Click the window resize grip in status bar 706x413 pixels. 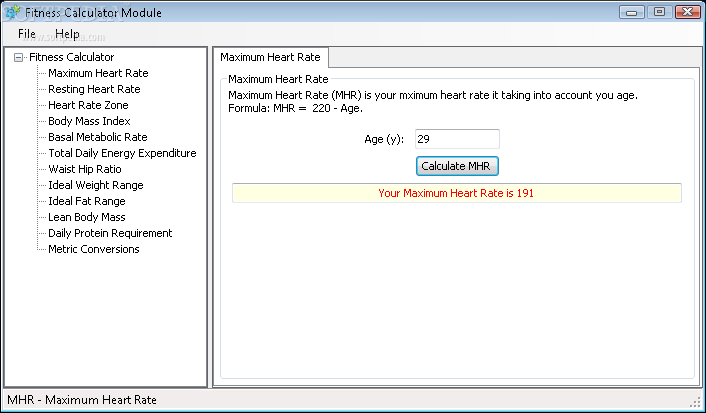coord(696,401)
